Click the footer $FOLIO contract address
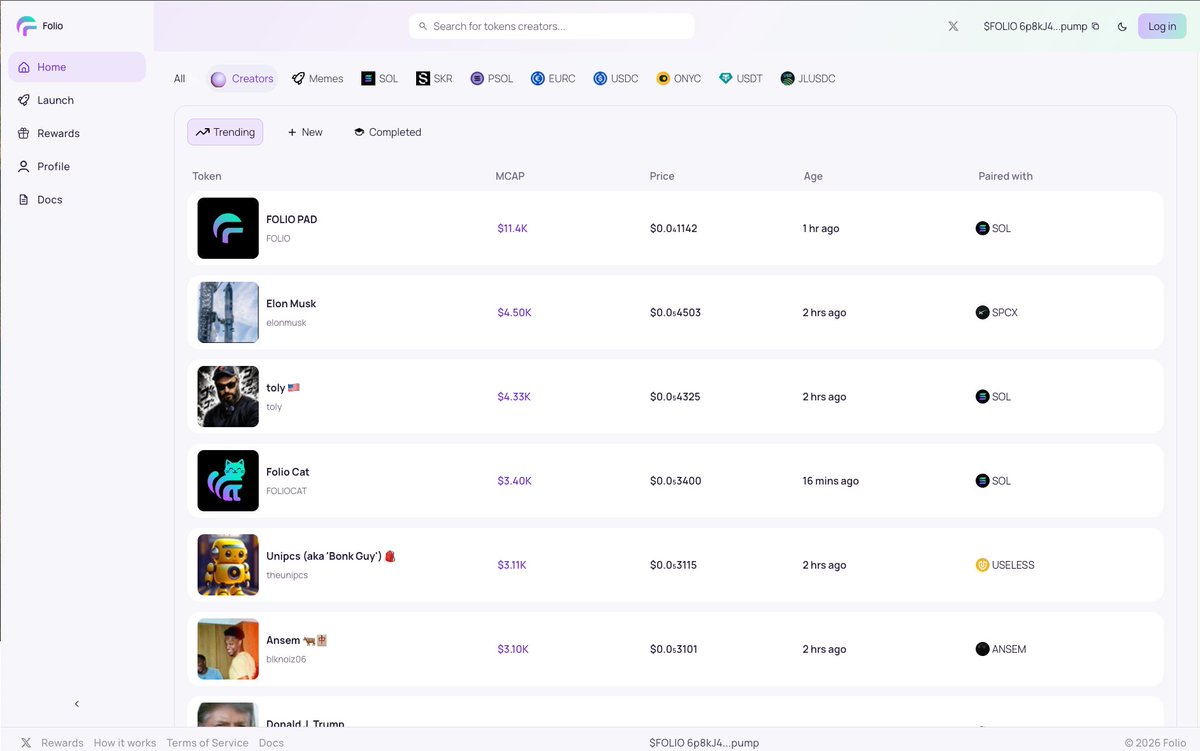This screenshot has width=1200, height=751. click(x=704, y=743)
